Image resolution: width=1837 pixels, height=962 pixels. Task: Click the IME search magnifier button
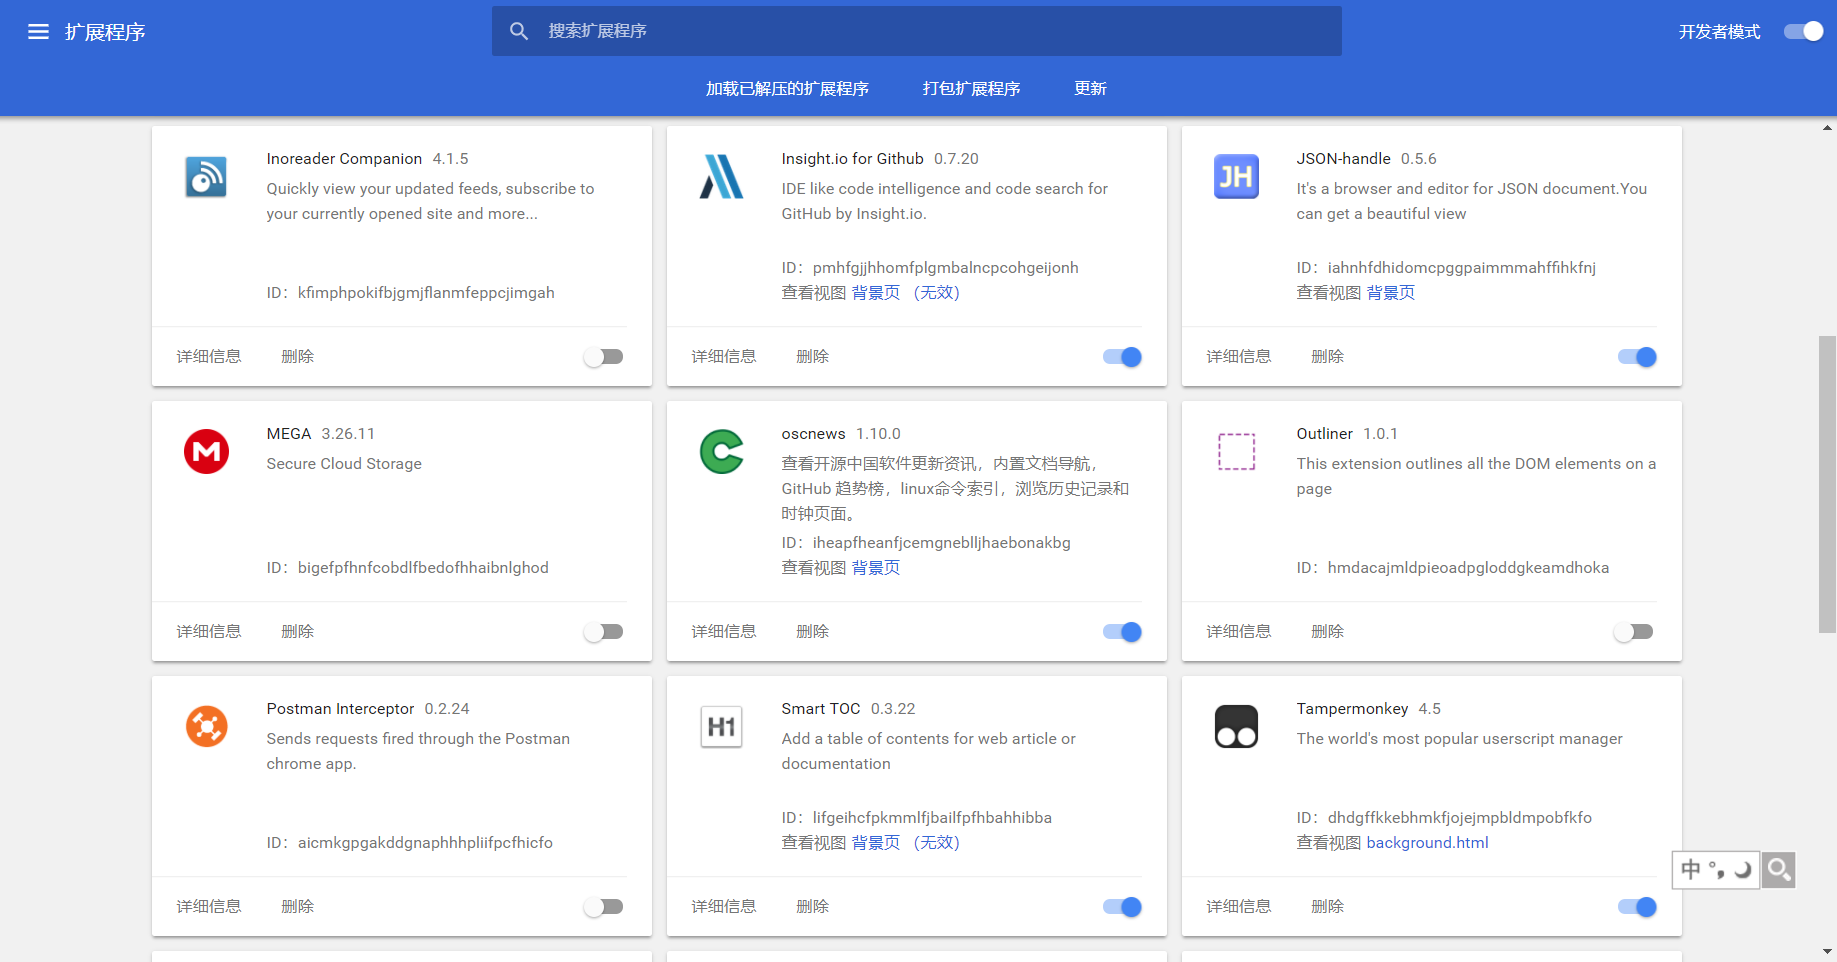click(1779, 870)
